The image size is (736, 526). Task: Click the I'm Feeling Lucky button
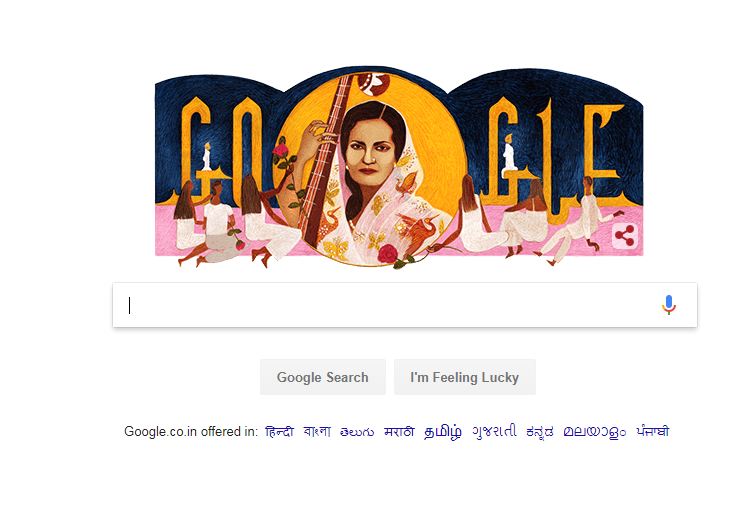[x=465, y=377]
